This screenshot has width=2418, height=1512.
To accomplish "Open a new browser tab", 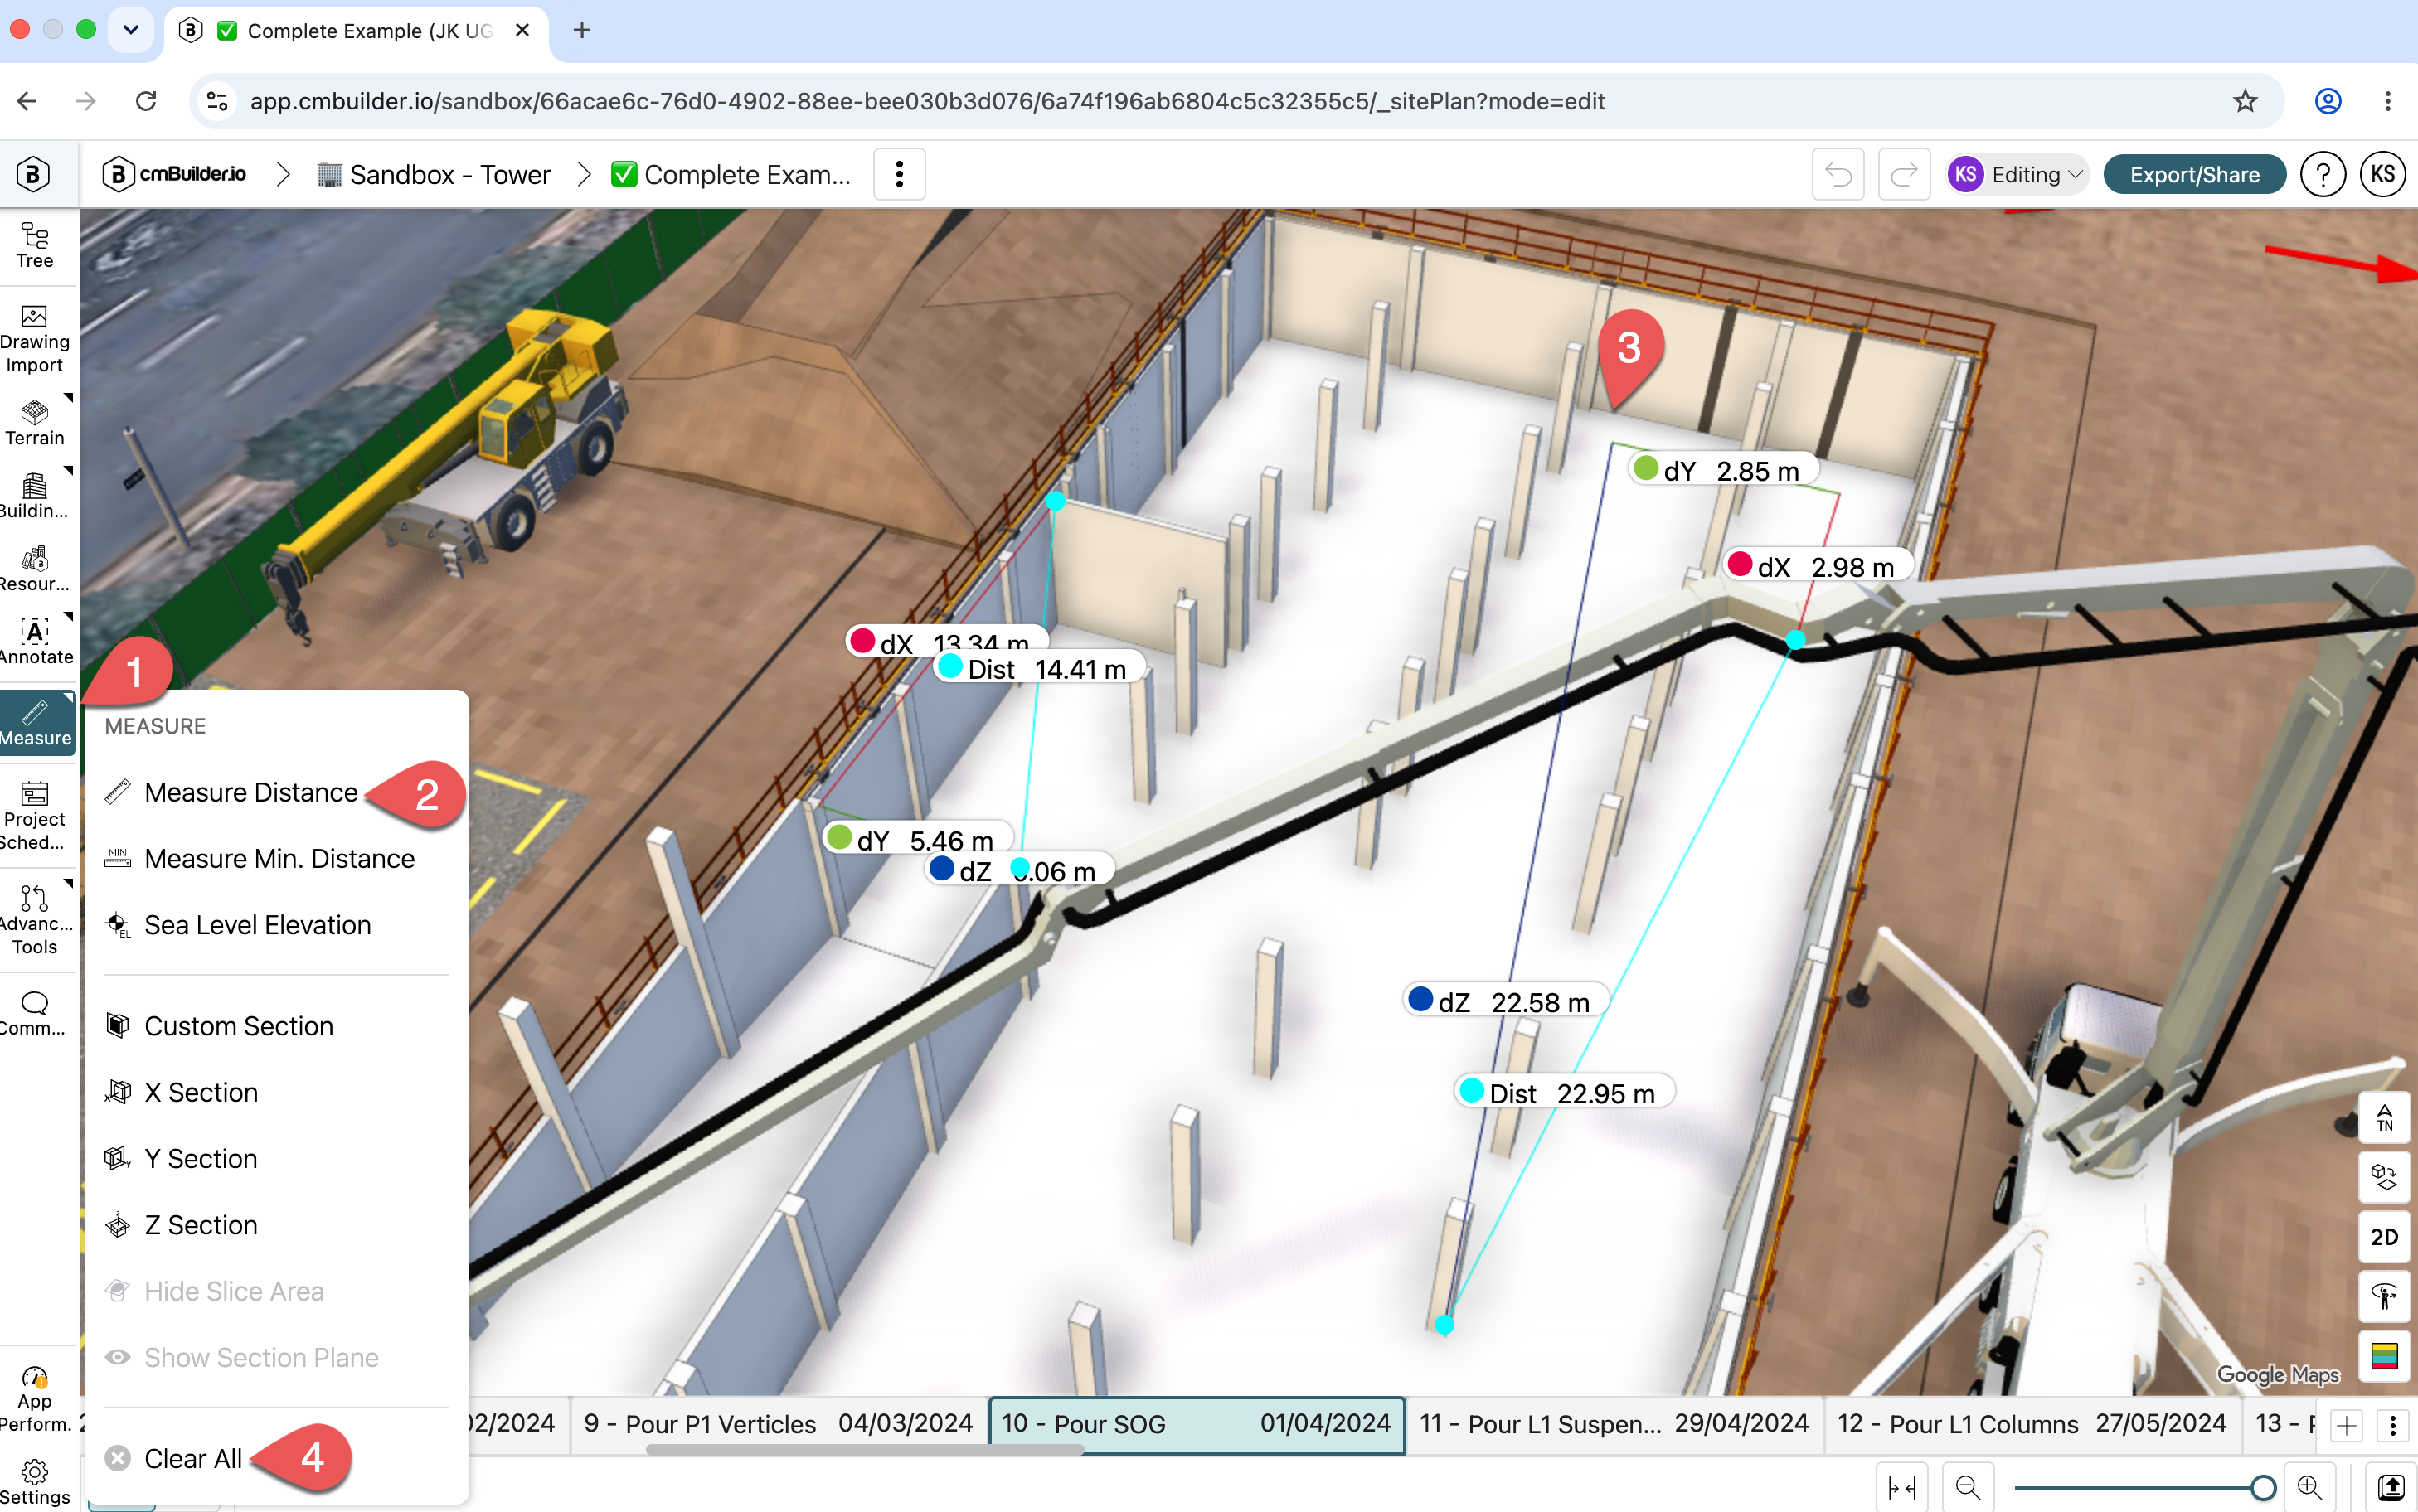I will pos(582,30).
